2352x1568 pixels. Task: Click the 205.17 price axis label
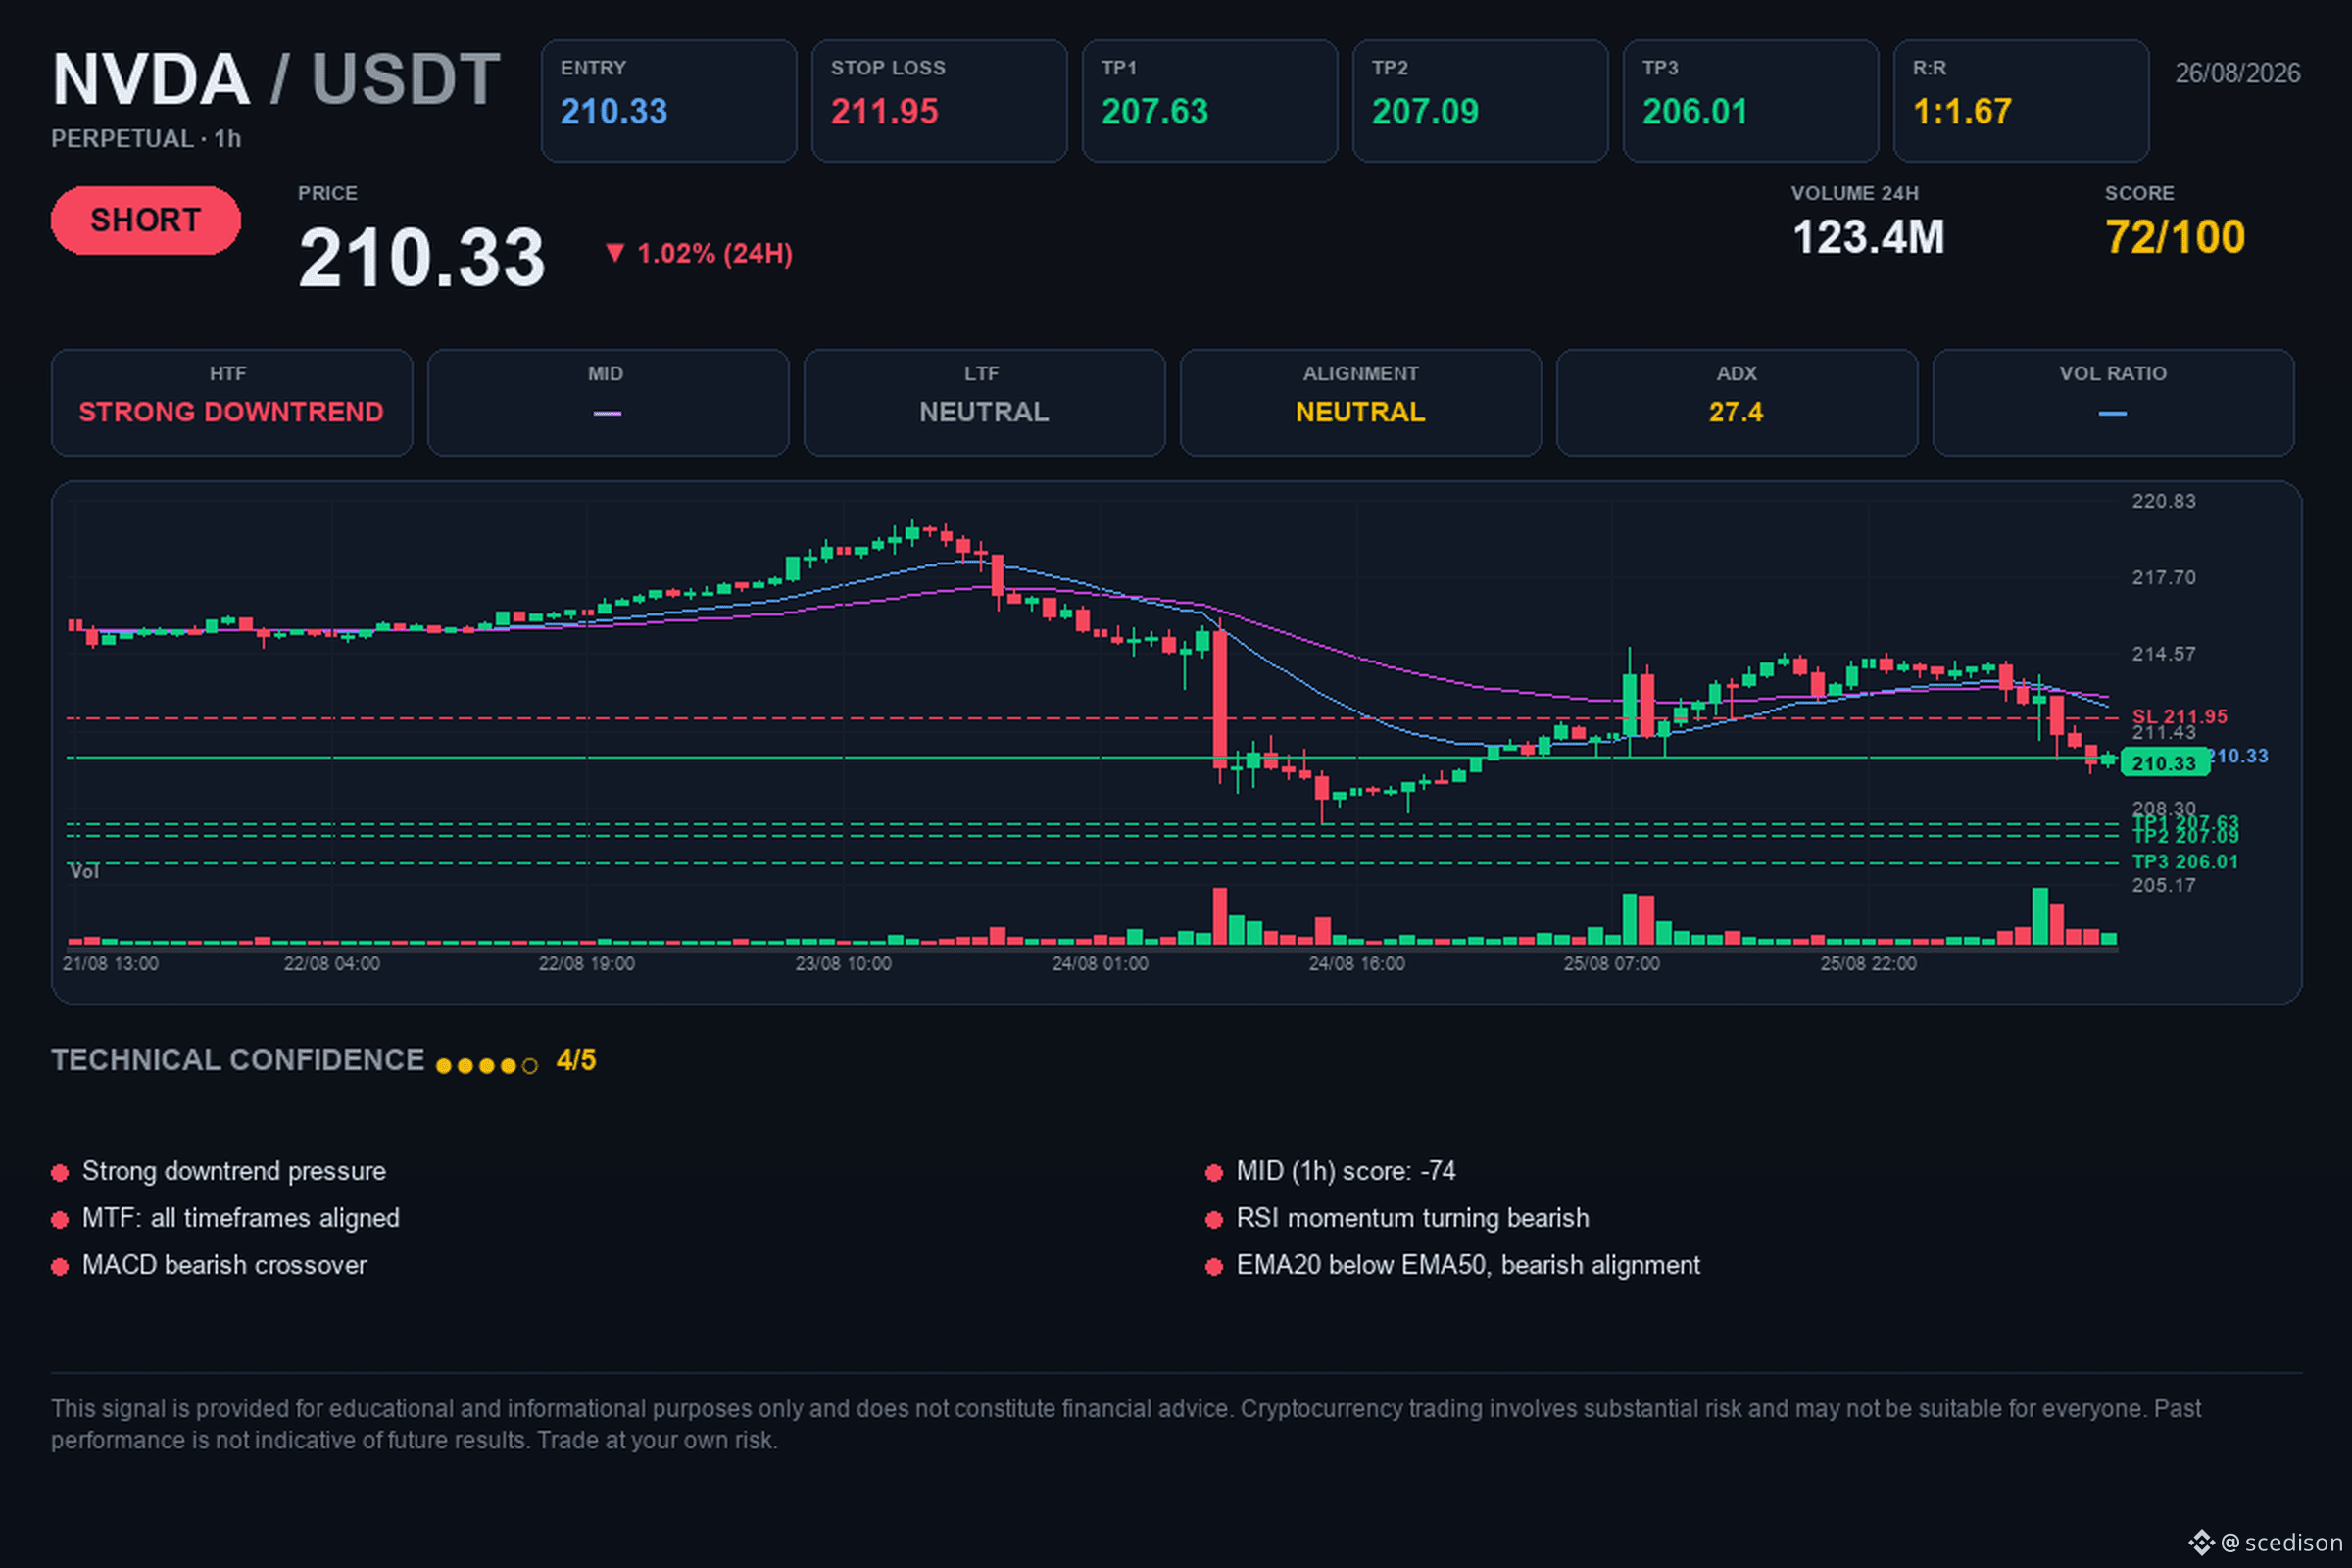coord(2164,886)
